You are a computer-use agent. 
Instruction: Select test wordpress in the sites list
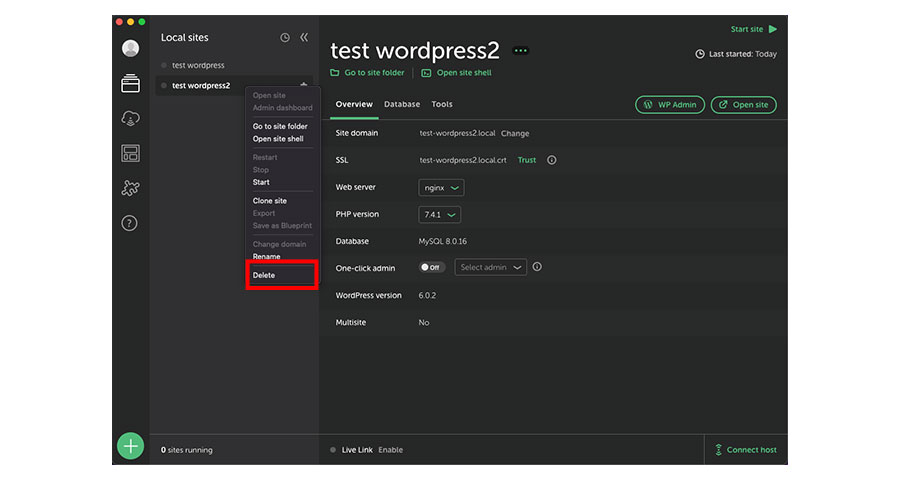coord(198,66)
